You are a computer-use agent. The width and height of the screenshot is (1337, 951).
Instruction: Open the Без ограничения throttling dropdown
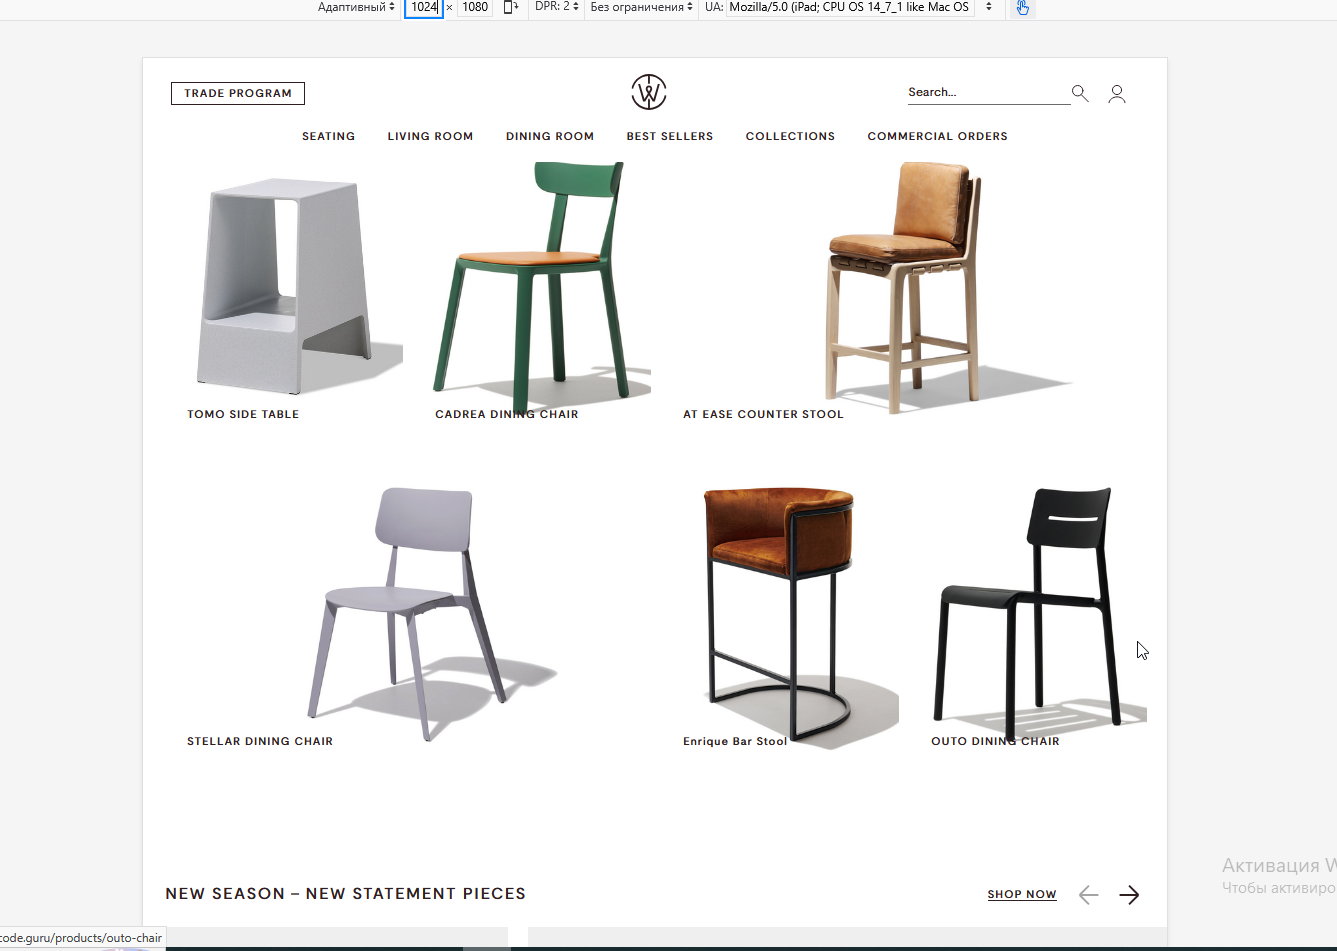click(x=641, y=7)
